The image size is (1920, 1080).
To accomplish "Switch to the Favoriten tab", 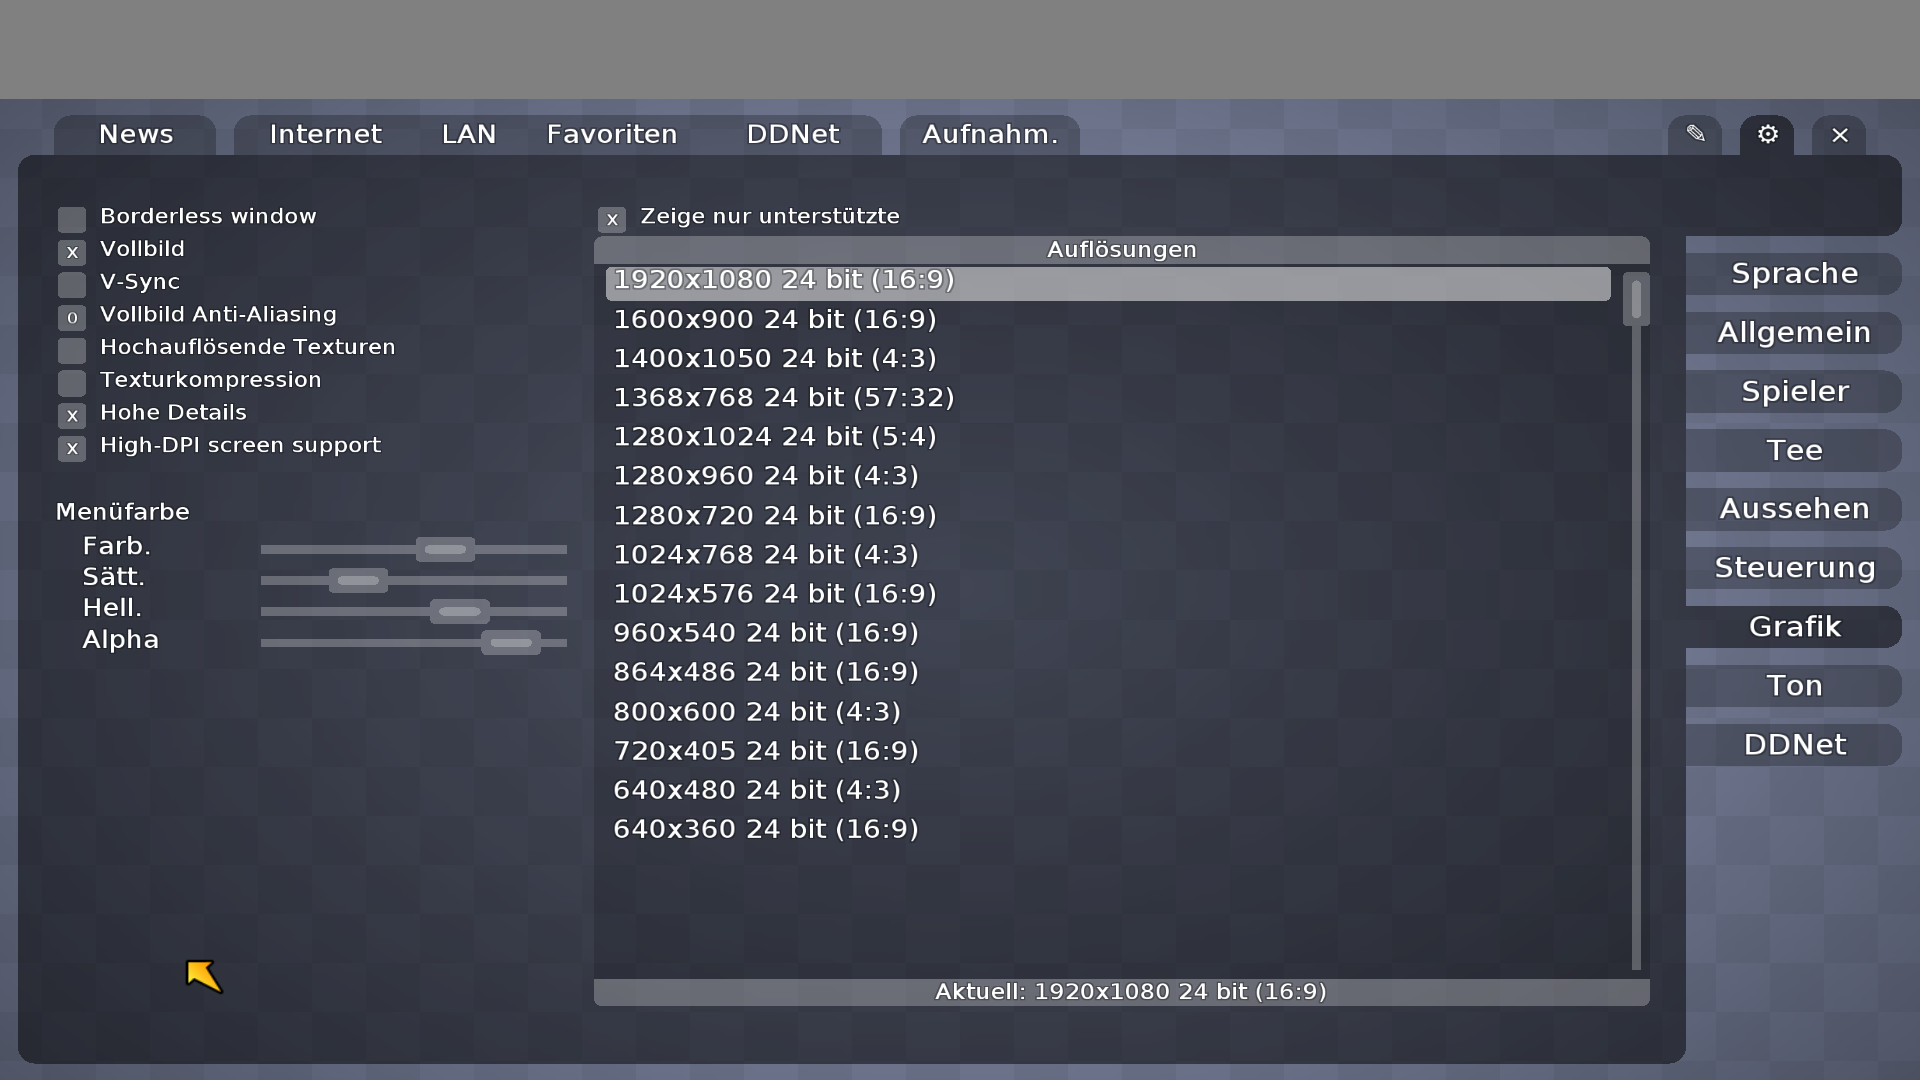I will click(x=612, y=135).
